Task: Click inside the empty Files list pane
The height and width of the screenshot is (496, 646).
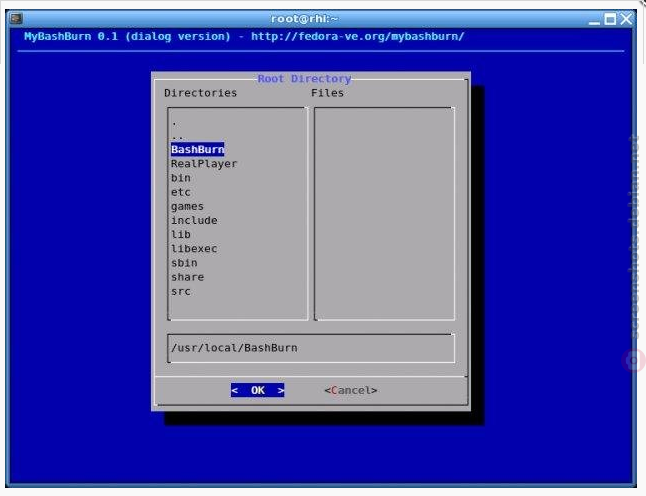Action: click(384, 213)
